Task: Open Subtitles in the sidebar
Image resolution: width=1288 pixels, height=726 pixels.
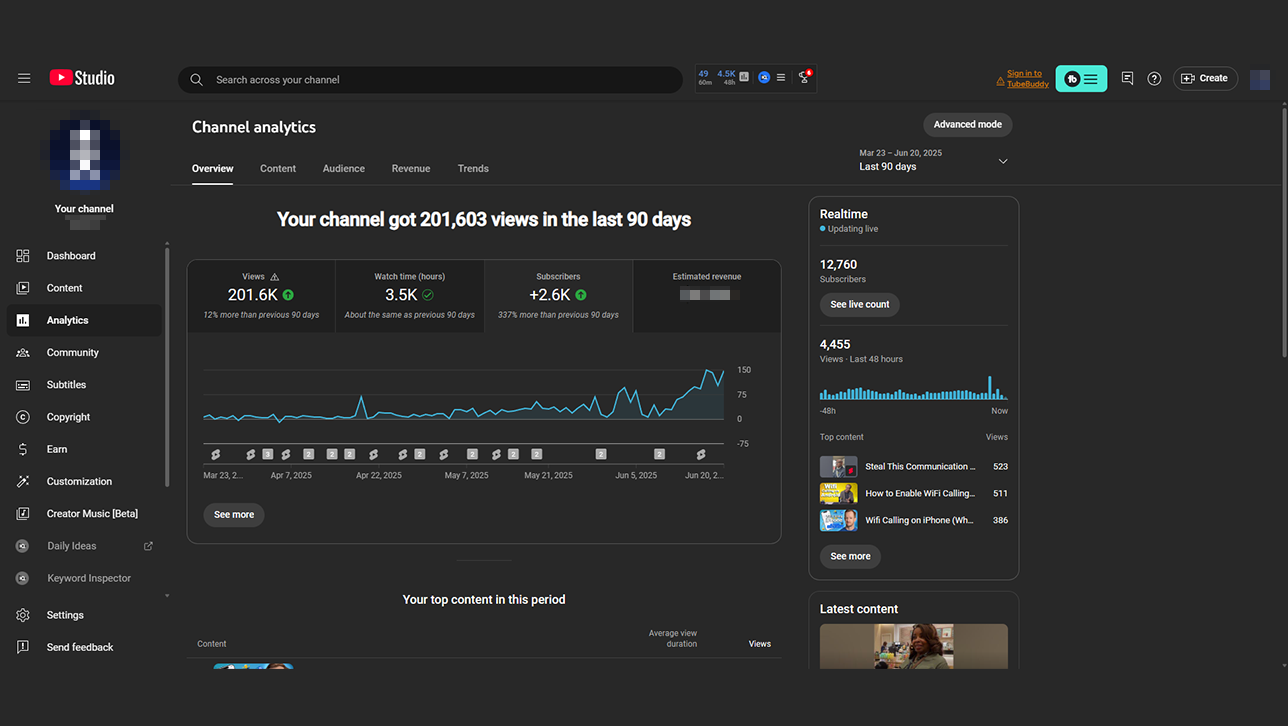Action: [84, 385]
